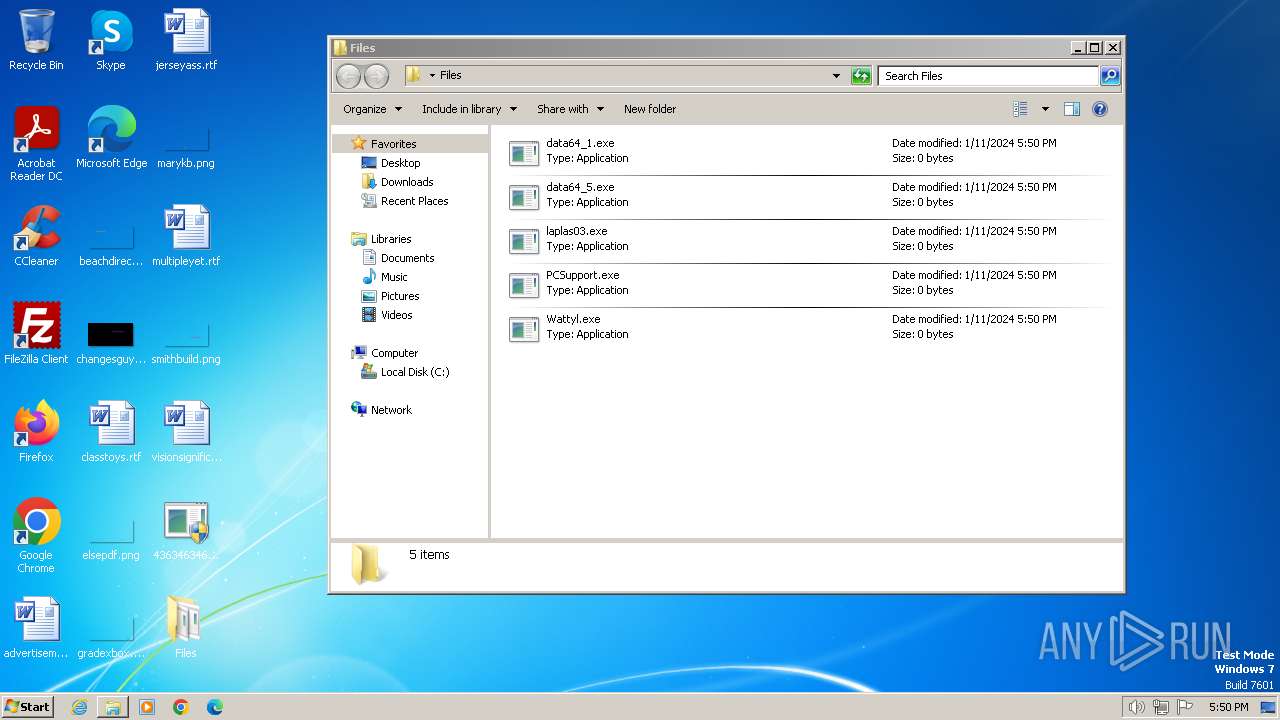The width and height of the screenshot is (1280, 720).
Task: Open Firefox desktop shortcut
Action: [x=36, y=432]
